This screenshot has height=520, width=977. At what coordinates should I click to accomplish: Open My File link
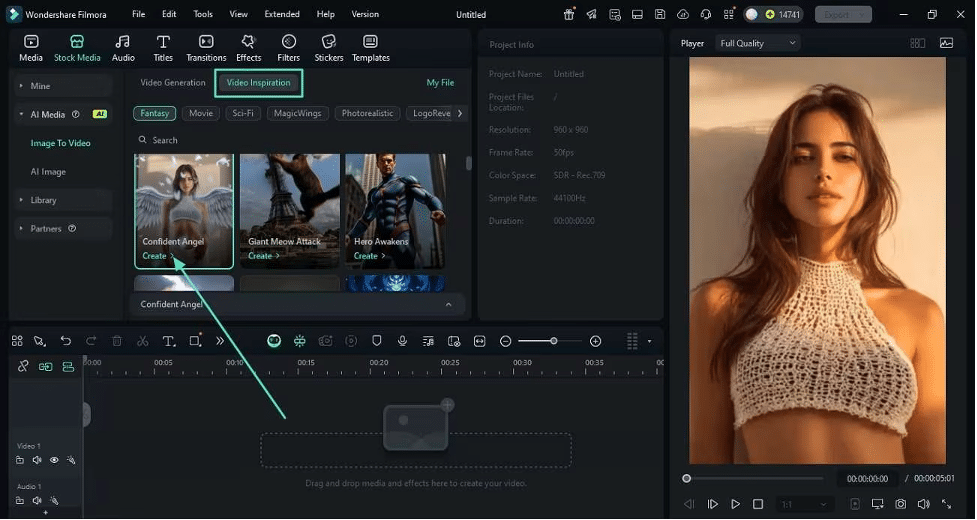tap(440, 83)
